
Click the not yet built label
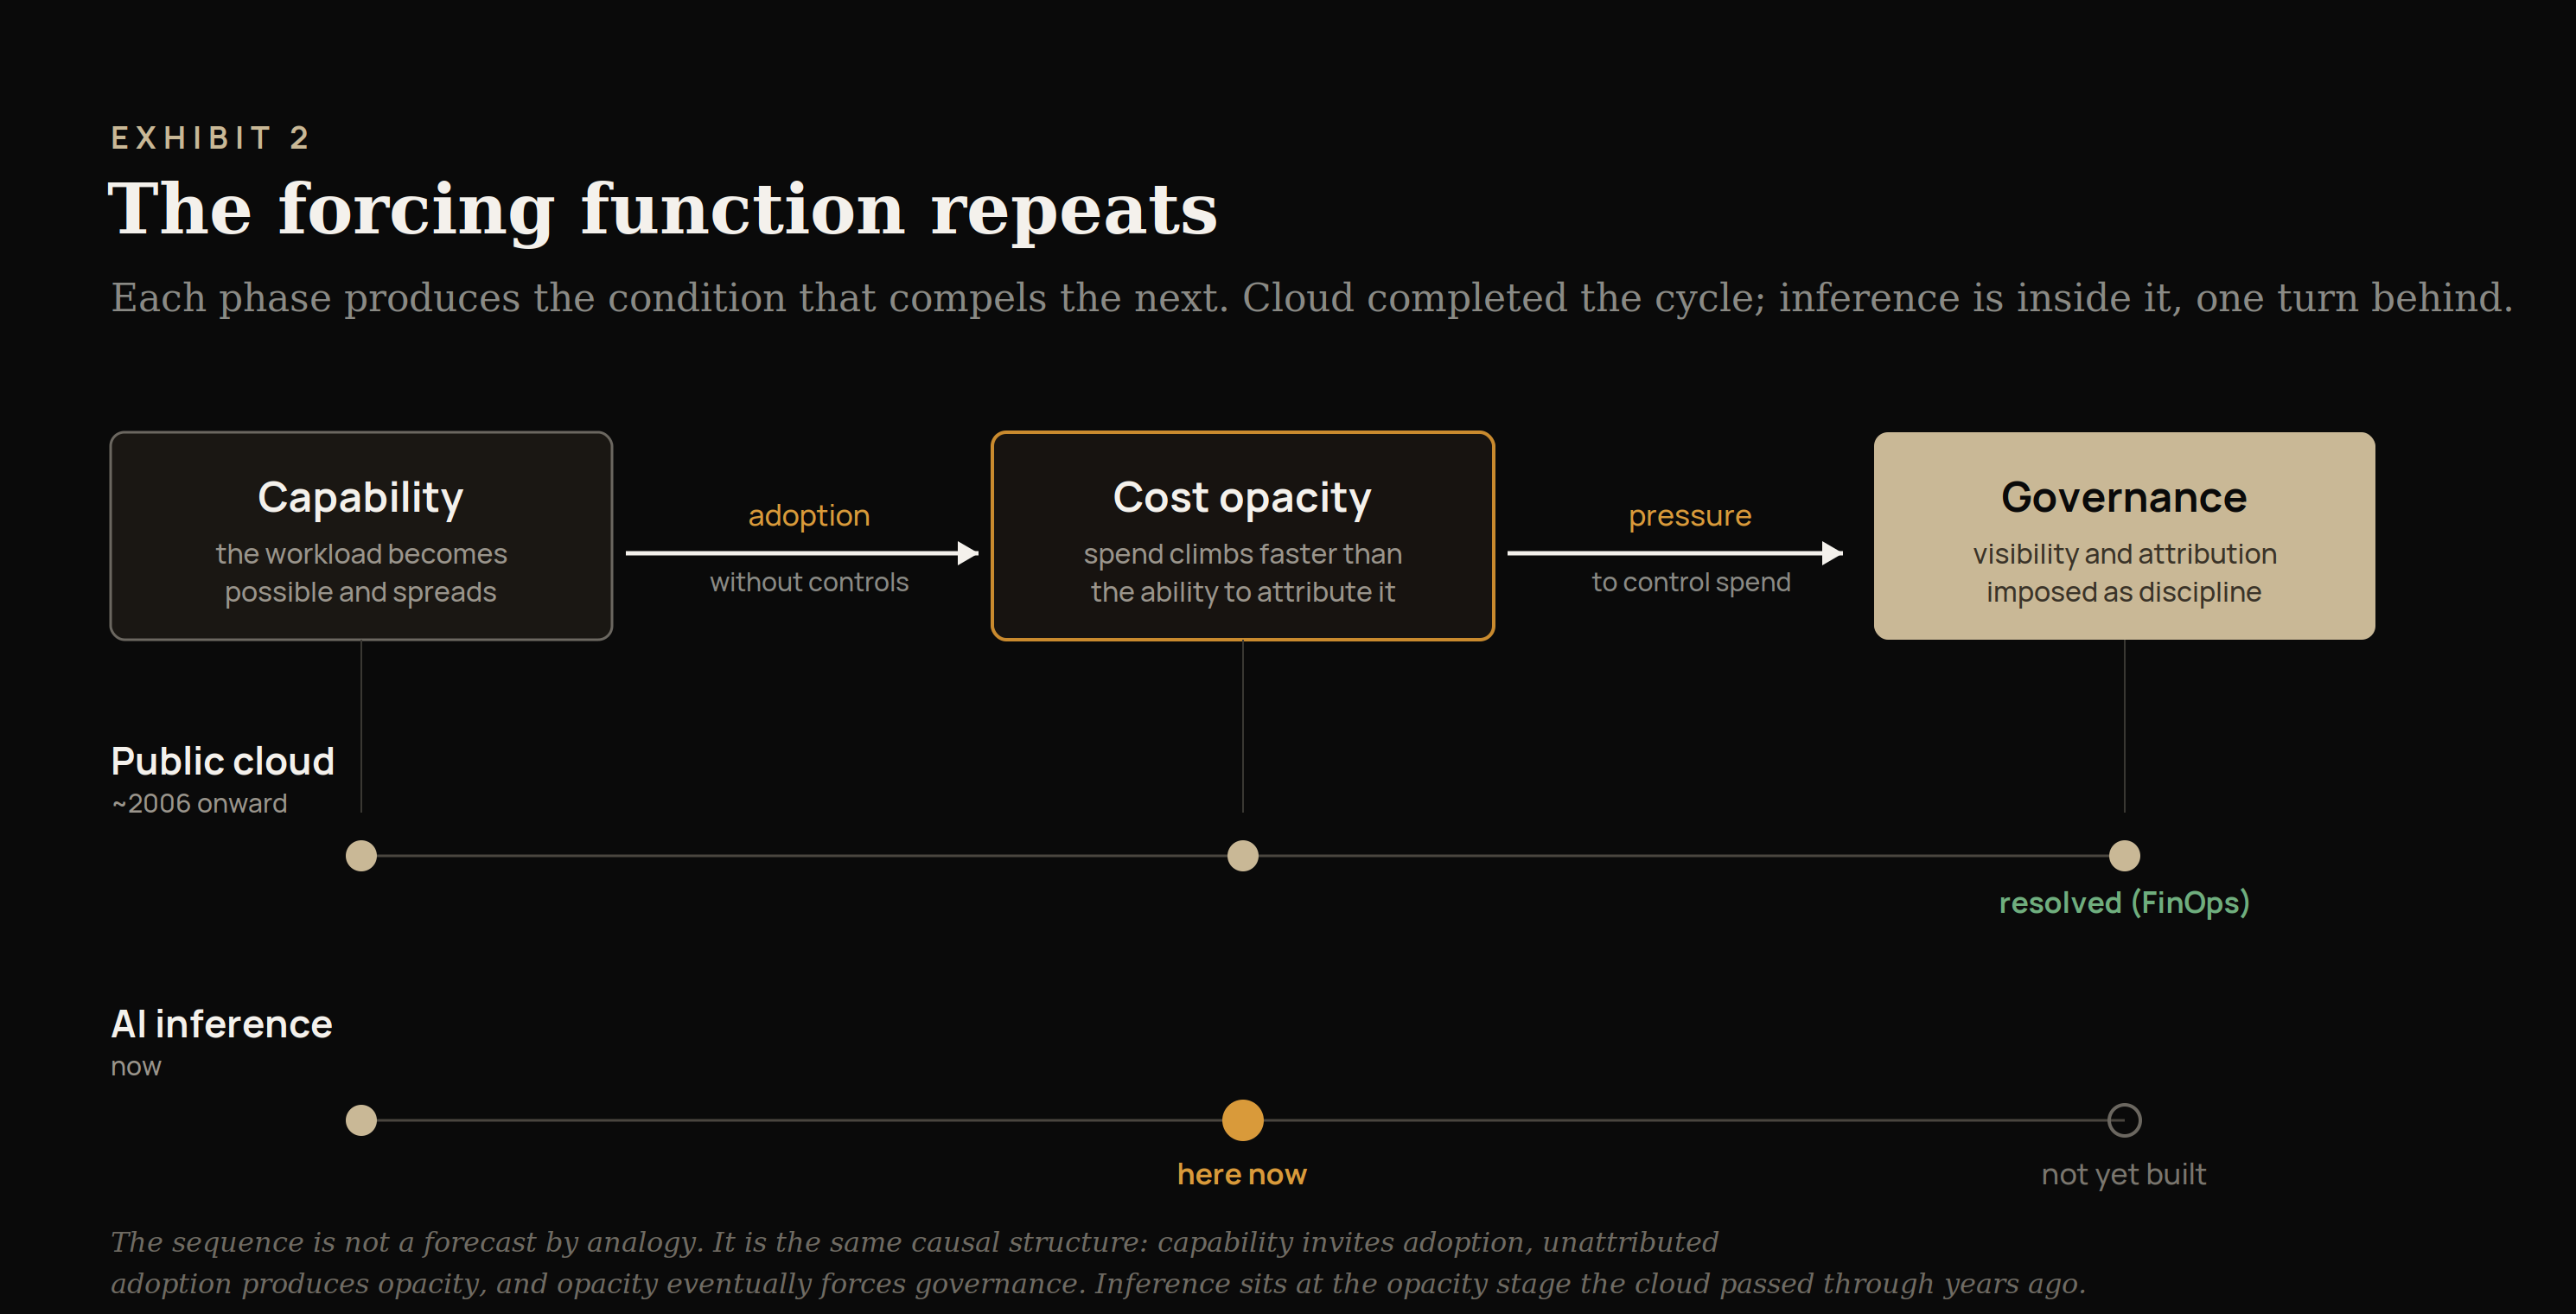2124,1174
